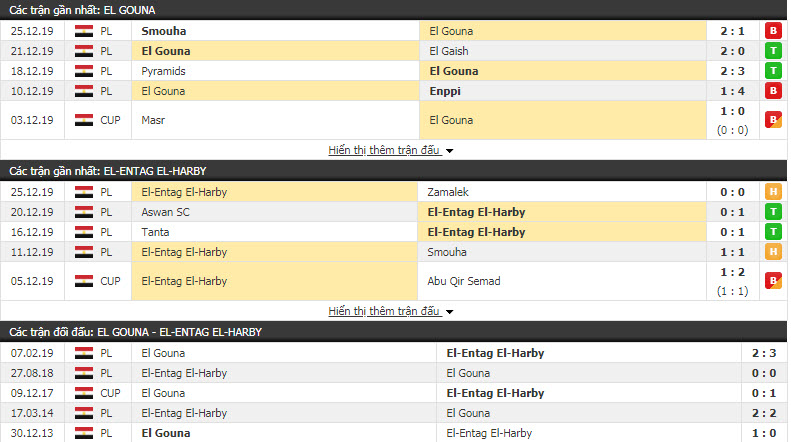
Task: Click green T badge for Aswan SC match
Action: coord(773,212)
